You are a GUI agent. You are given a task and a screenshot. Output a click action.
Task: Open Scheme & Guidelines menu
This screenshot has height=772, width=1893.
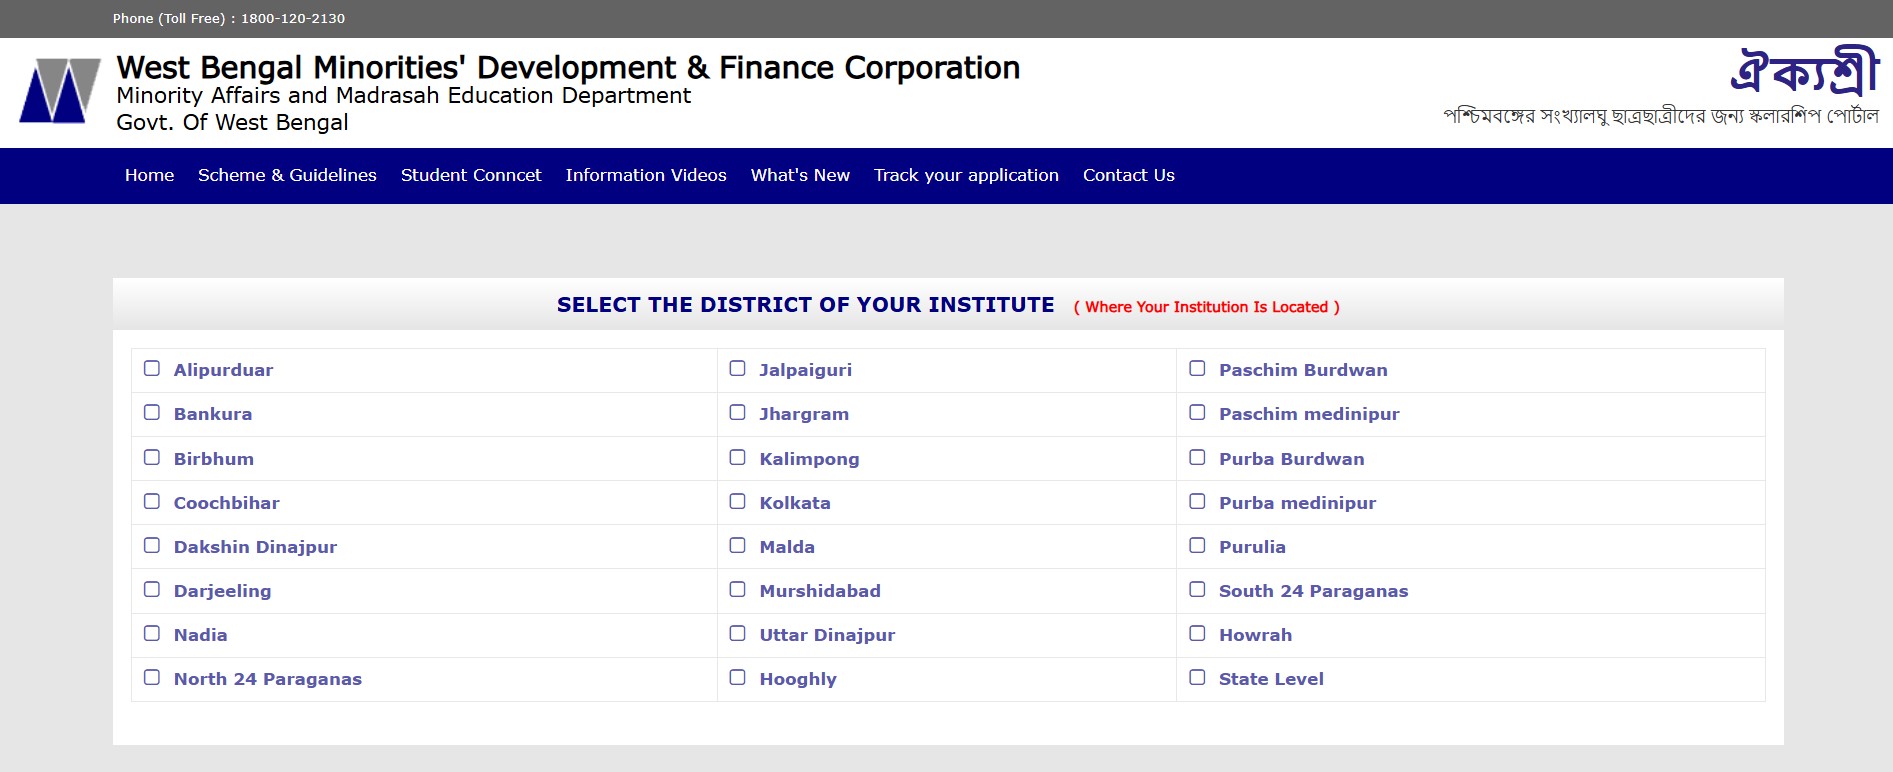point(287,175)
